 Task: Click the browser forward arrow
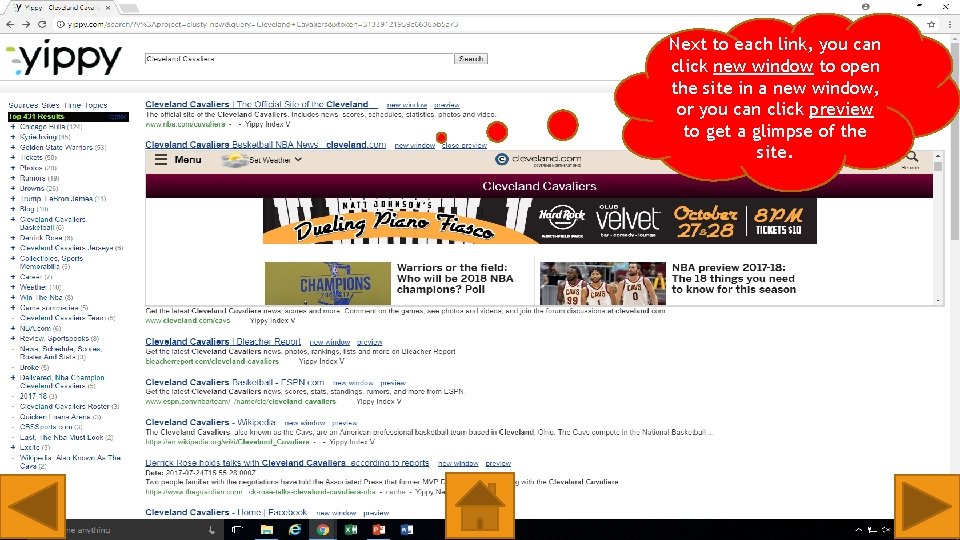(26, 24)
